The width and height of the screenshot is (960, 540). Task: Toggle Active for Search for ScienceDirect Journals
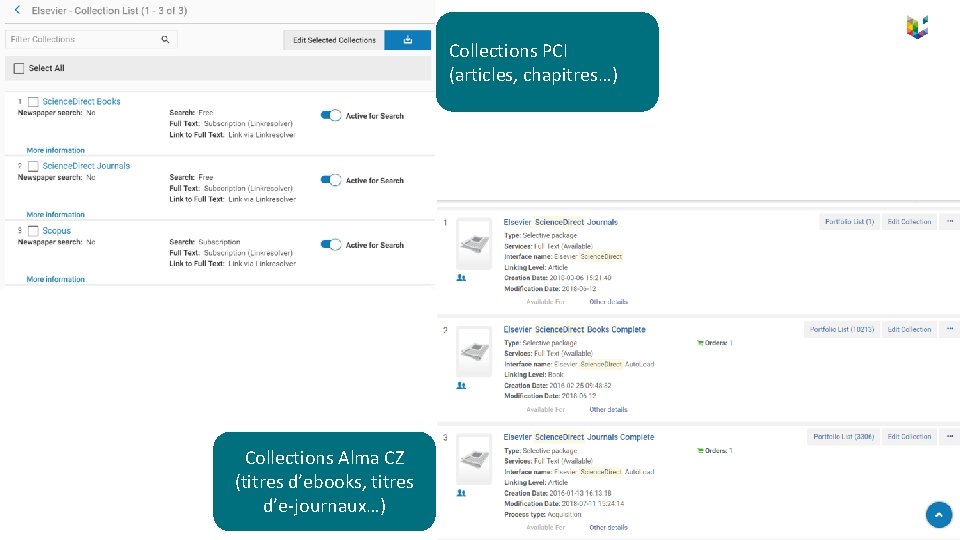(331, 180)
